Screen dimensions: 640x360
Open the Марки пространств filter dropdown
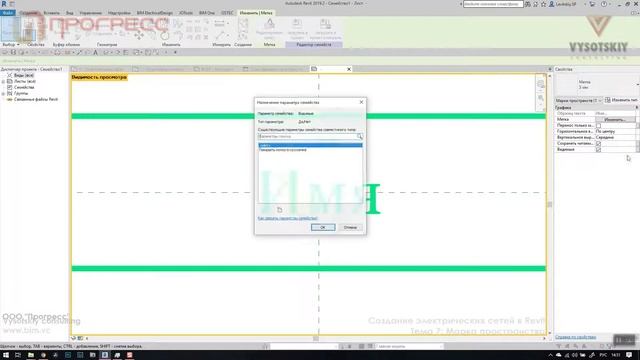(x=579, y=100)
